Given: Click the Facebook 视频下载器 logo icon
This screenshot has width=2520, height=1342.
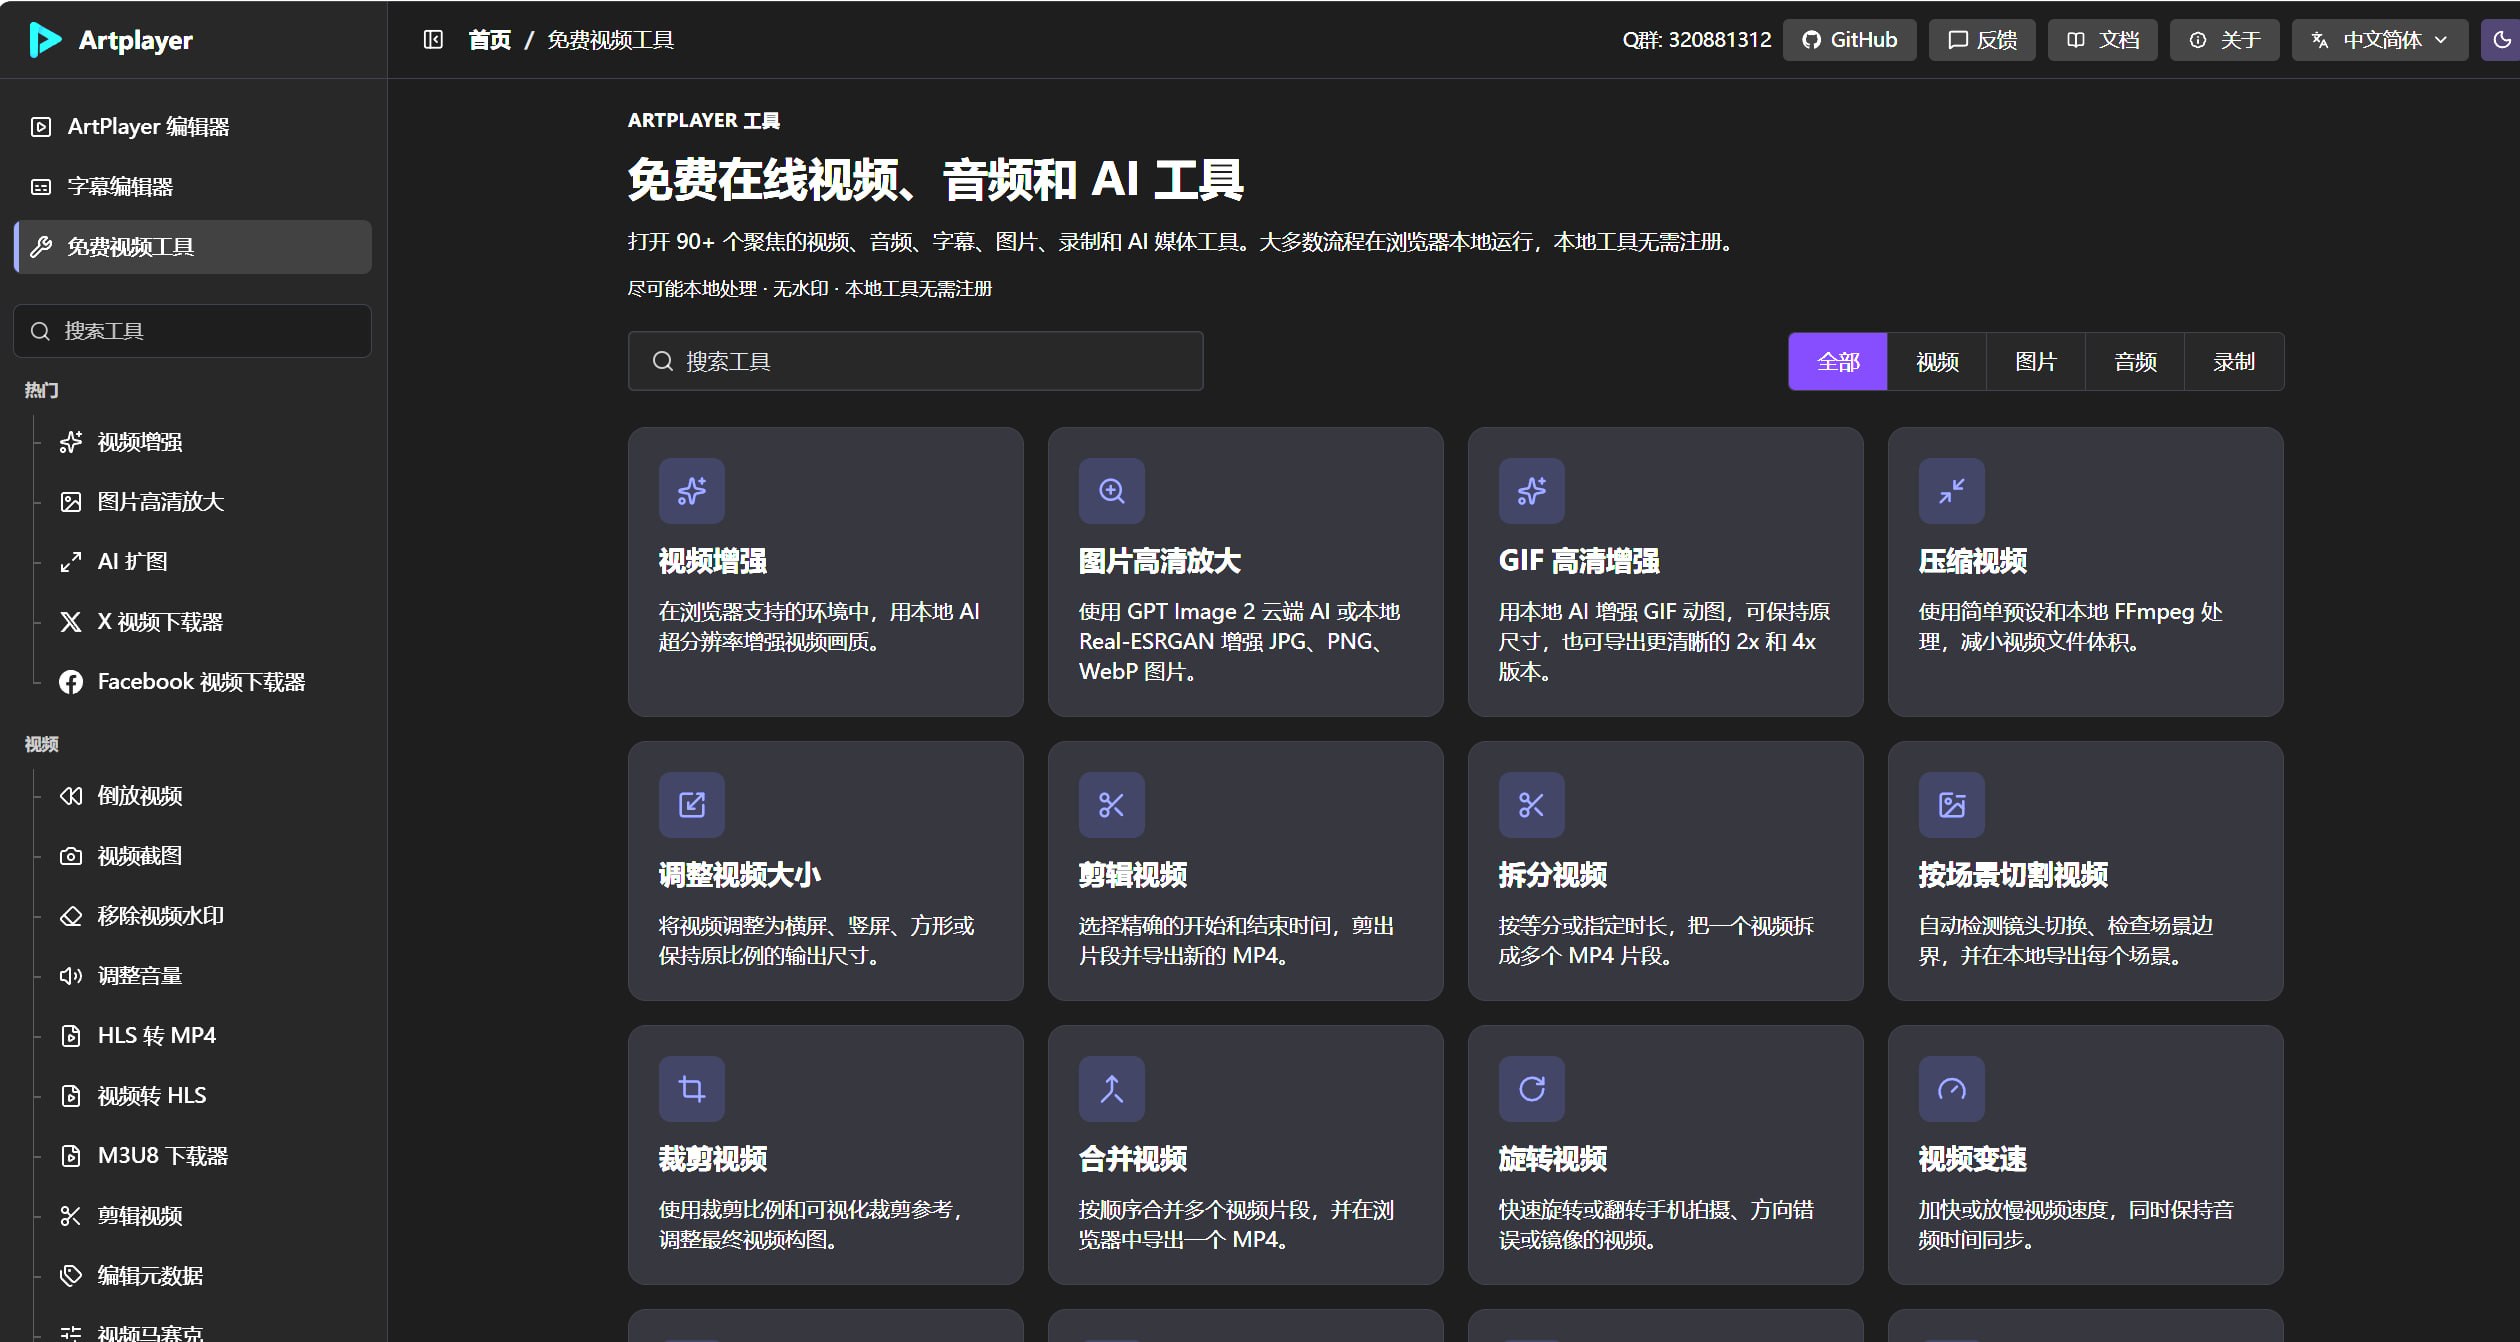Looking at the screenshot, I should (x=71, y=682).
